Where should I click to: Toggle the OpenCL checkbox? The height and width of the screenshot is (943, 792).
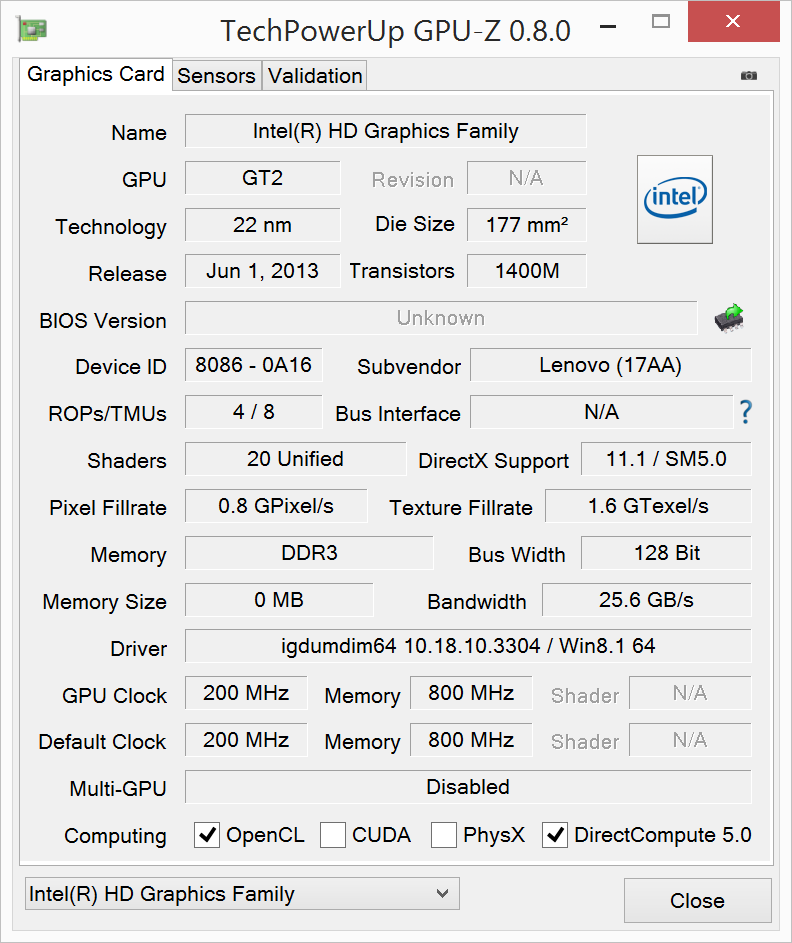[x=207, y=835]
